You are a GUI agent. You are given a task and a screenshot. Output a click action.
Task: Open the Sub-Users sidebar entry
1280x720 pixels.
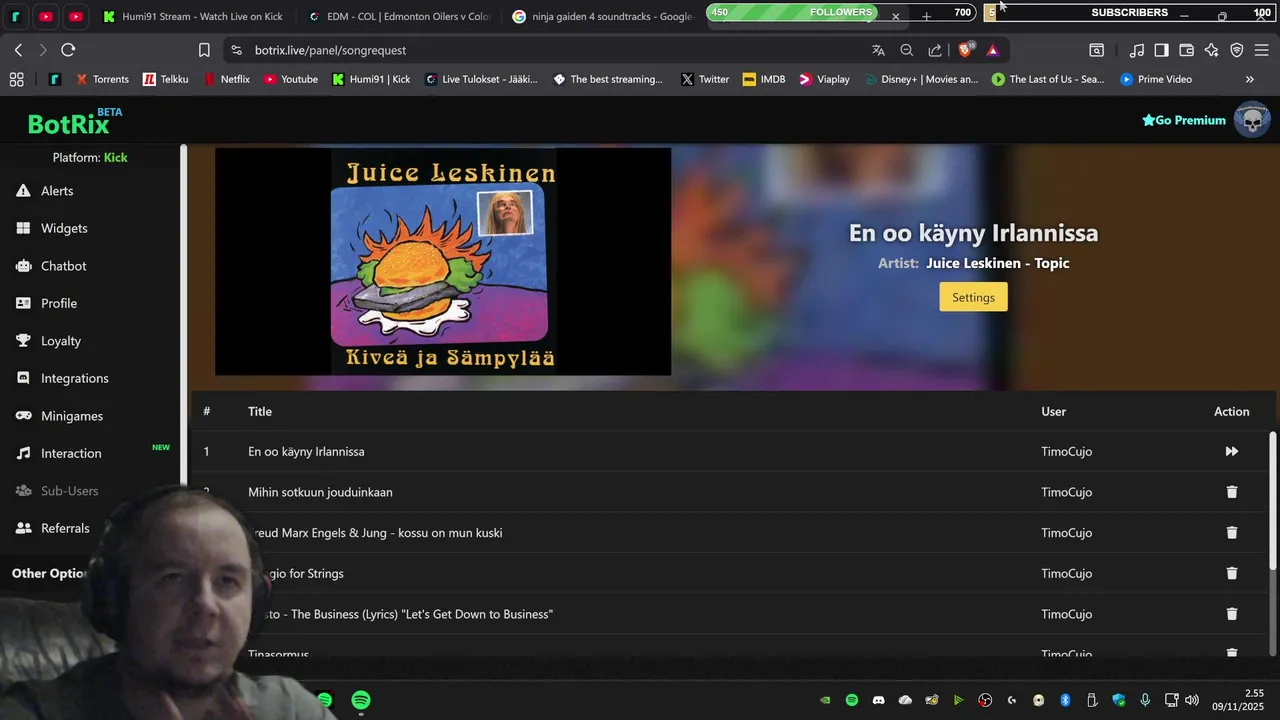69,491
